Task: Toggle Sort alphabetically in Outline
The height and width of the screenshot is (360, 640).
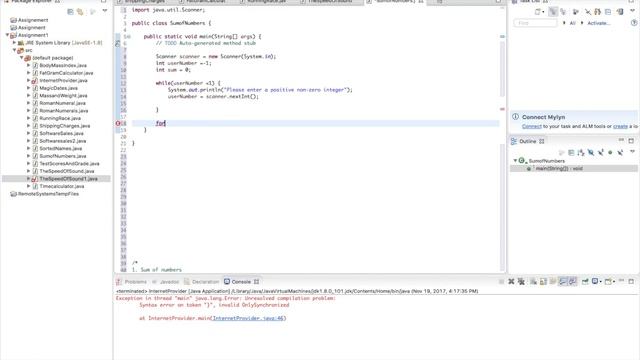Action: click(581, 152)
